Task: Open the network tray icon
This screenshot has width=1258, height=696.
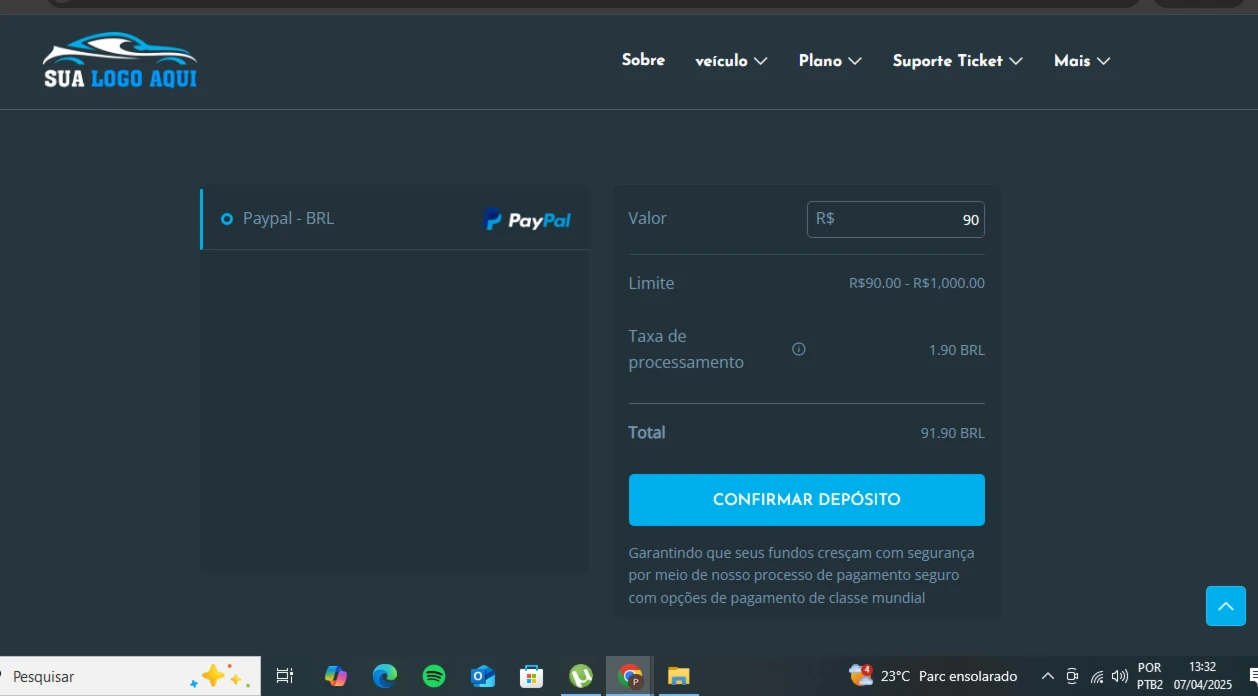Action: [1097, 676]
